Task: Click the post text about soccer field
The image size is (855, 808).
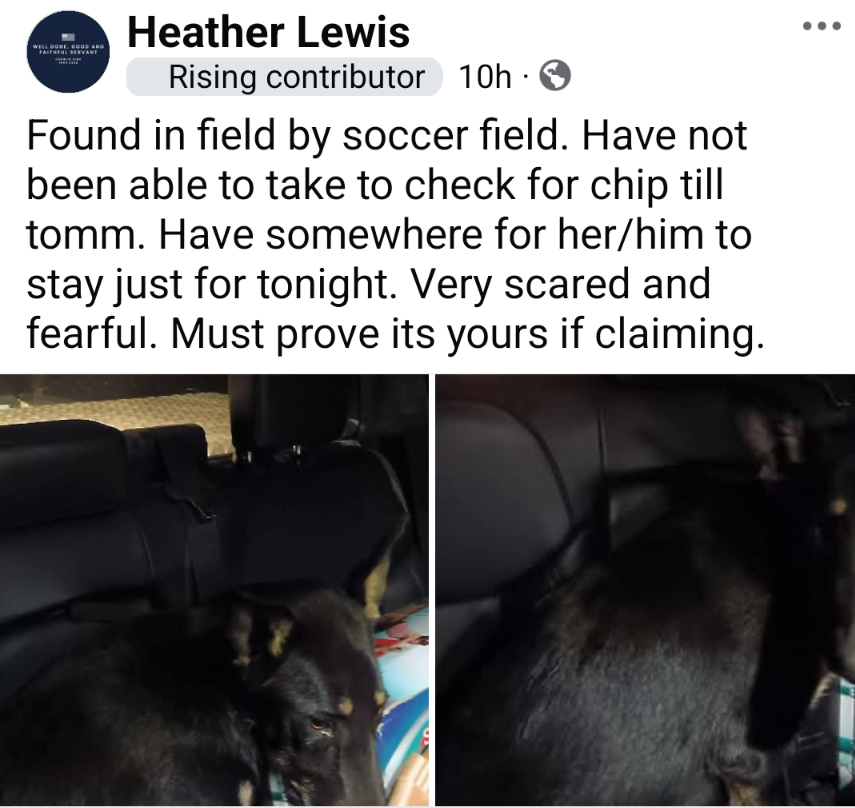Action: pyautogui.click(x=395, y=234)
